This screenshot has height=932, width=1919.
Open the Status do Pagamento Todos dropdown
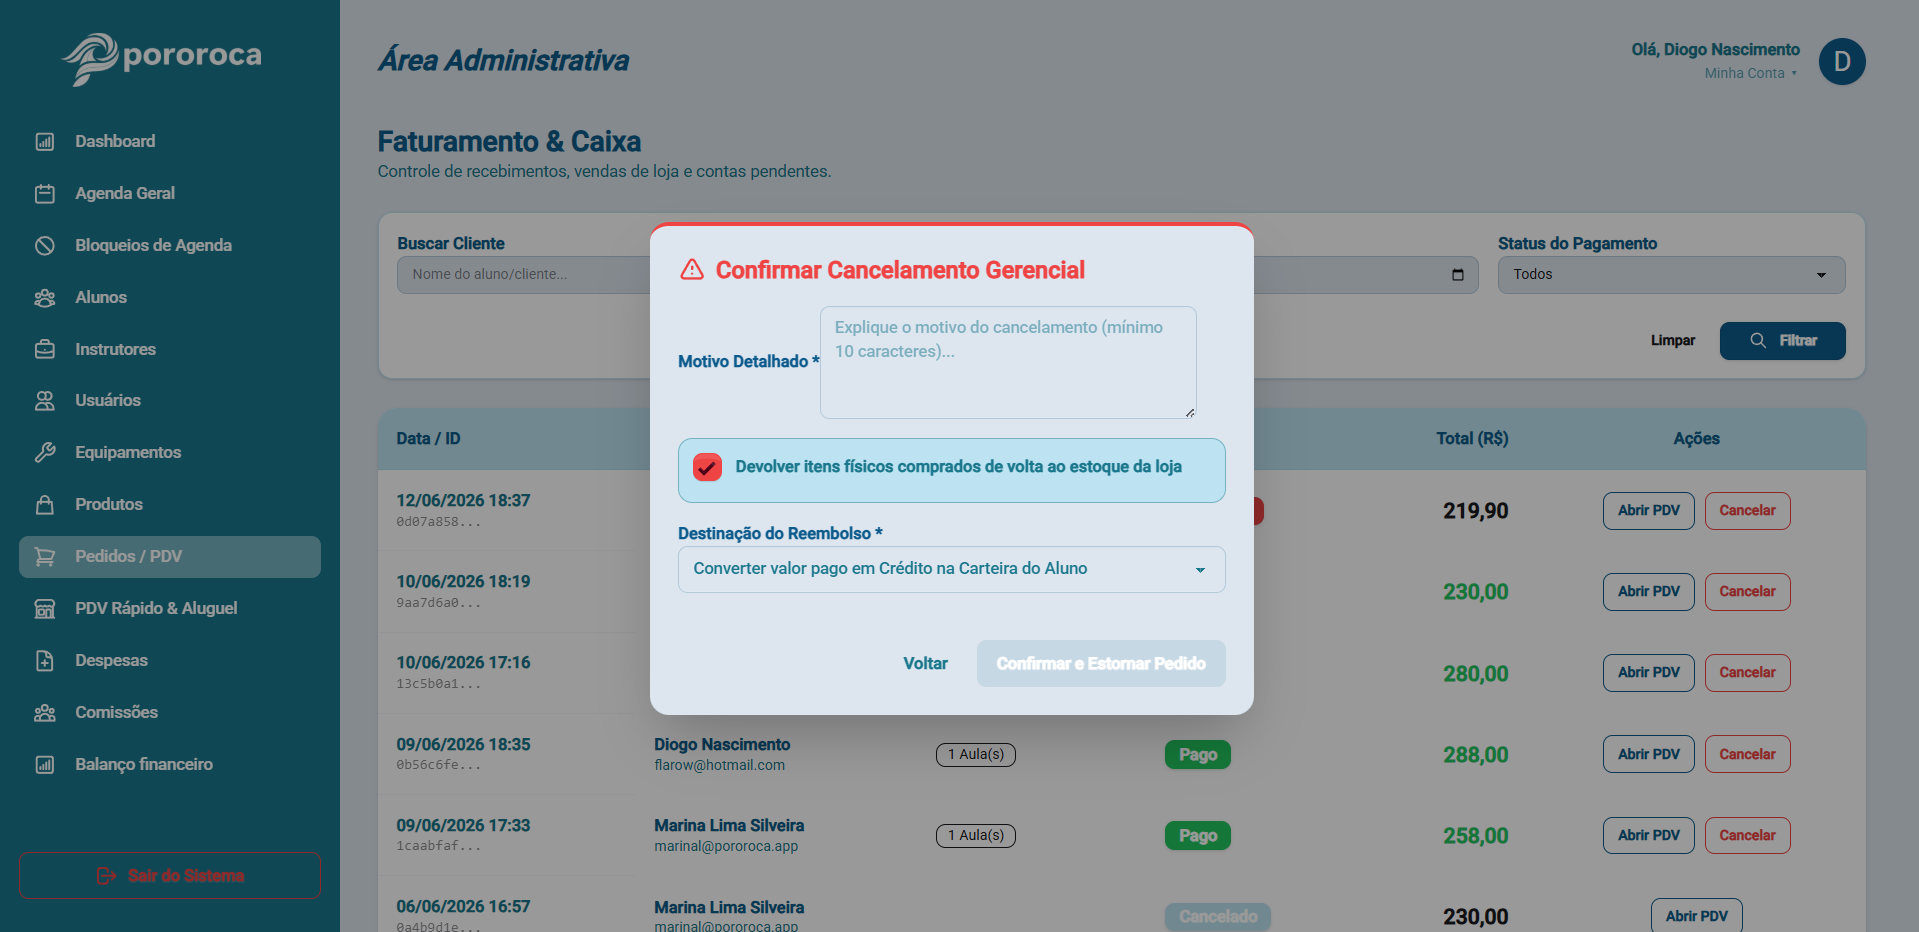point(1671,275)
